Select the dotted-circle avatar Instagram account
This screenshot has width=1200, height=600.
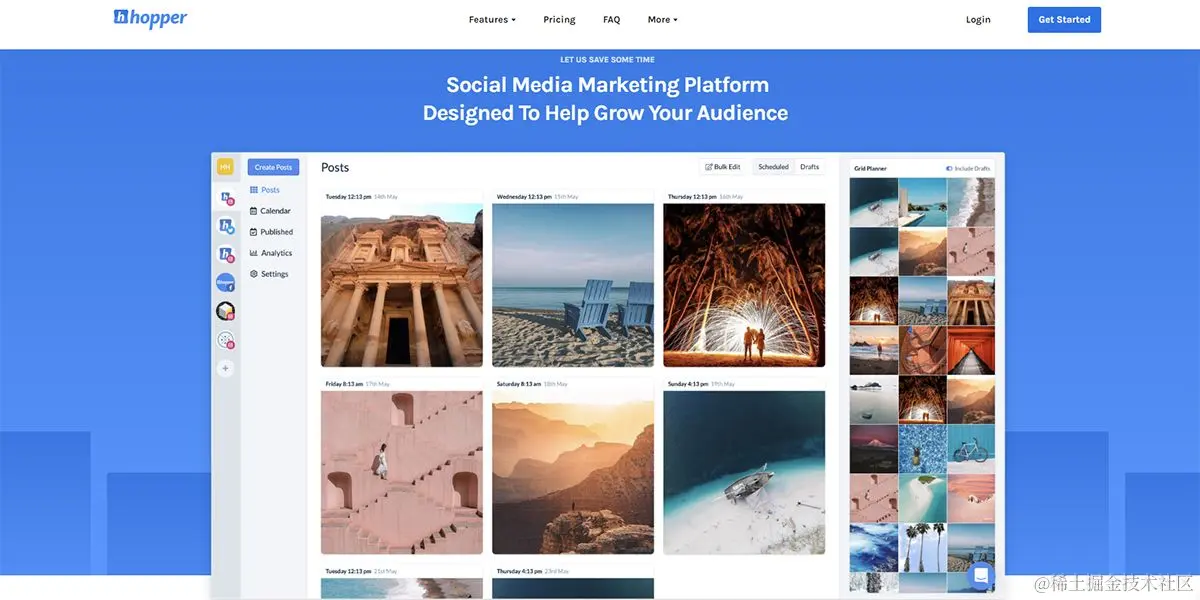coord(226,340)
